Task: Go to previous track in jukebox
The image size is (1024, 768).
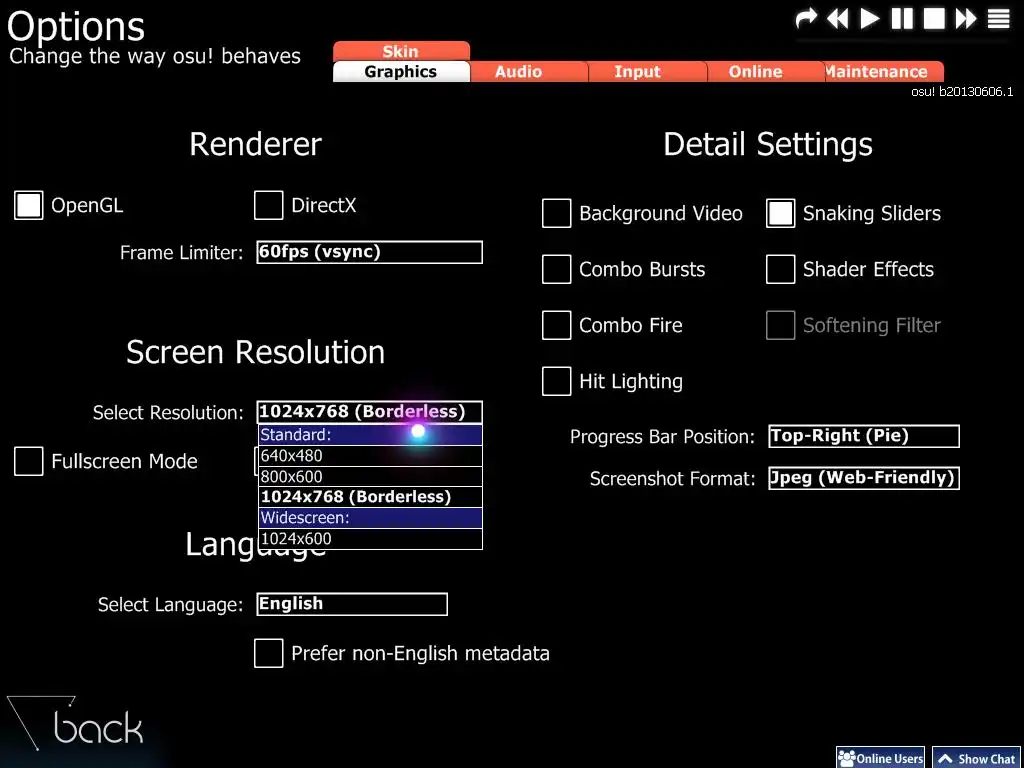Action: click(x=838, y=18)
